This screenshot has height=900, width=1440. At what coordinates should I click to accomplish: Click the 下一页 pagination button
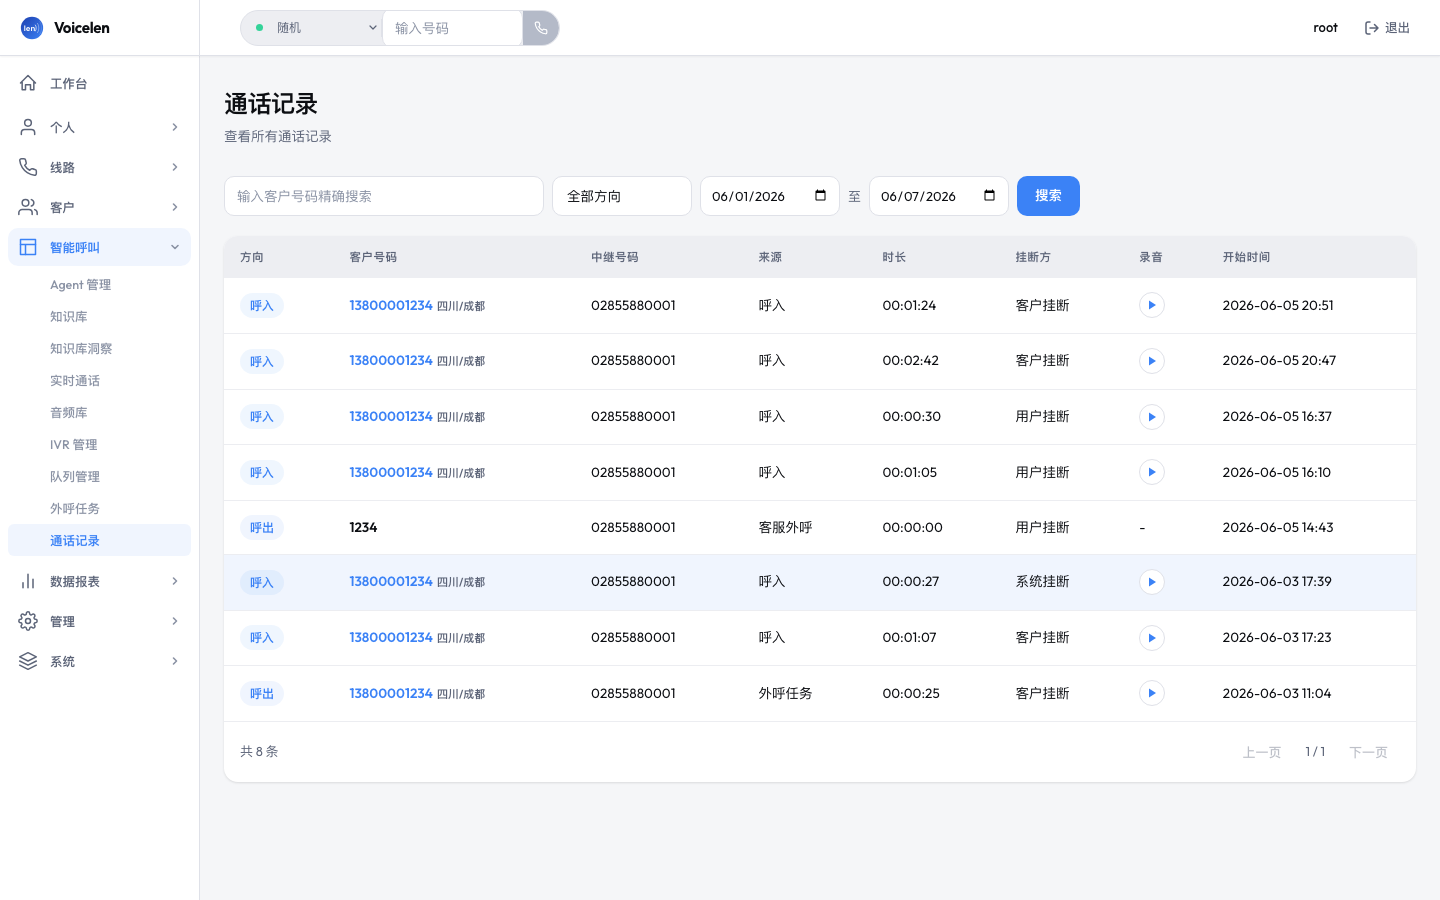coord(1368,752)
